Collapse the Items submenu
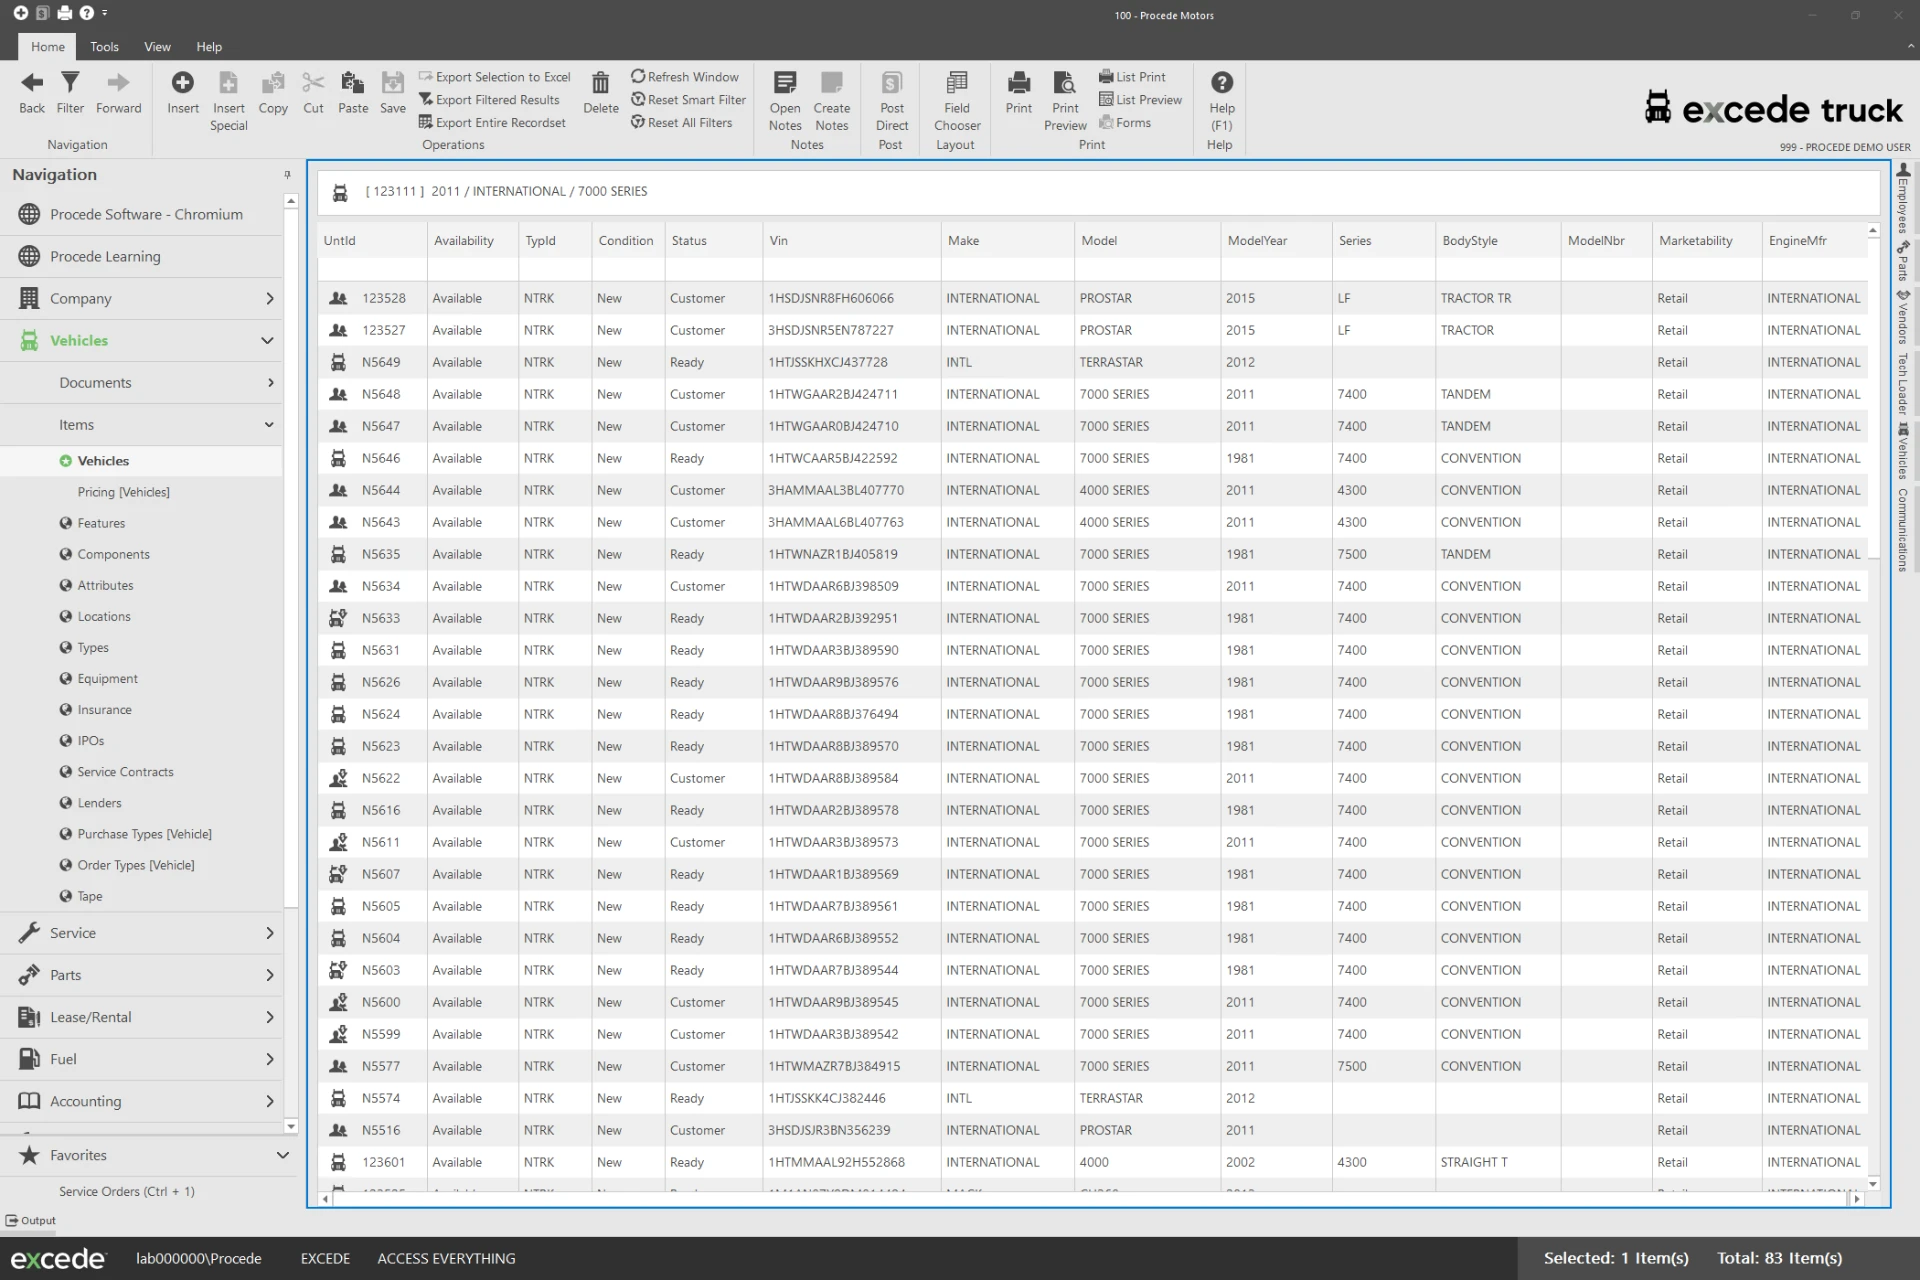This screenshot has width=1920, height=1280. click(x=269, y=424)
